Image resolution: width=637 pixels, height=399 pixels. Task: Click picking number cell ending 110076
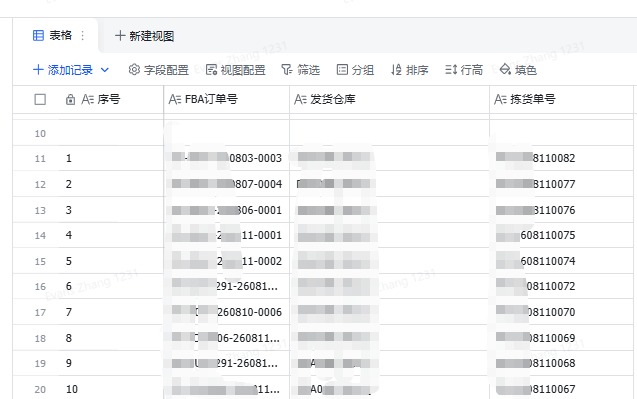pyautogui.click(x=561, y=210)
